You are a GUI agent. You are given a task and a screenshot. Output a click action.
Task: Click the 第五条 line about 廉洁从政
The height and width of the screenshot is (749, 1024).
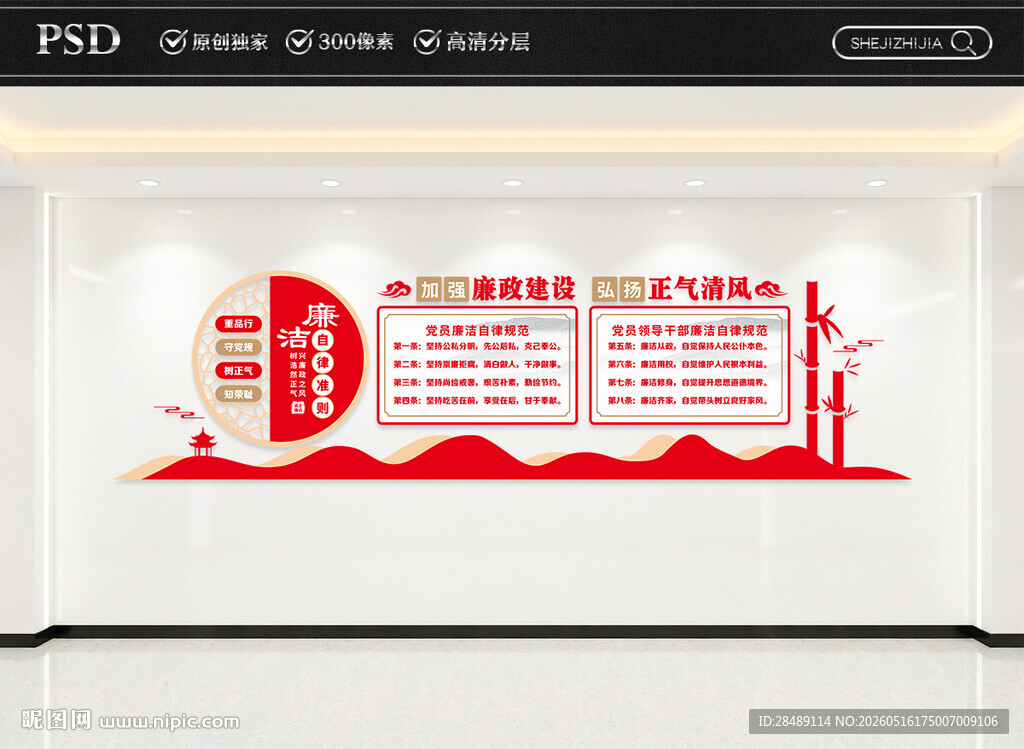click(690, 347)
